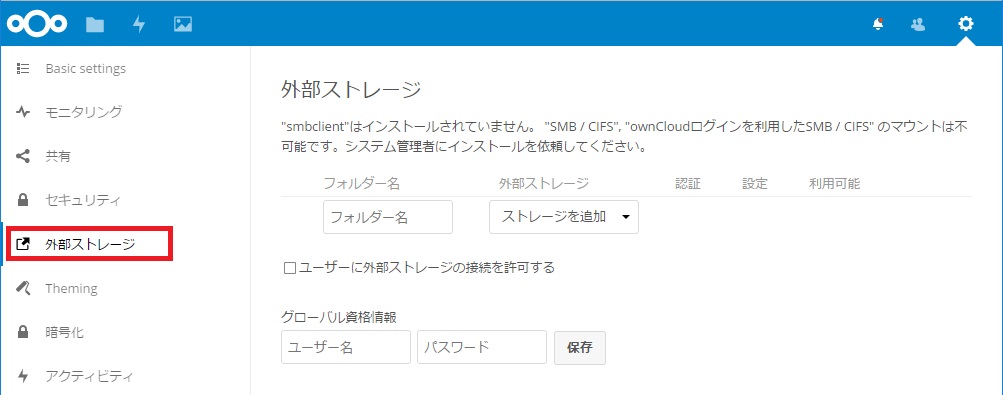The height and width of the screenshot is (395, 1003).
Task: Click the 外部ストレージ column header
Action: pos(543,184)
